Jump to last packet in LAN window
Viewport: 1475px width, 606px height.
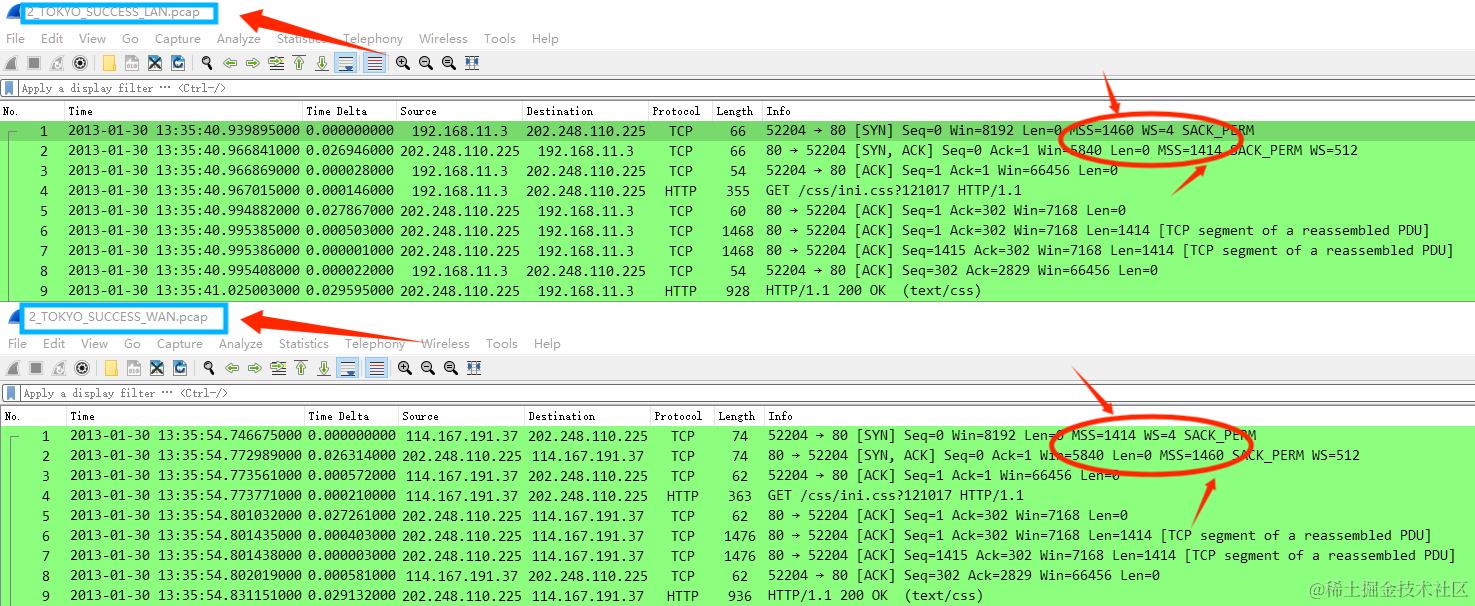pos(322,63)
